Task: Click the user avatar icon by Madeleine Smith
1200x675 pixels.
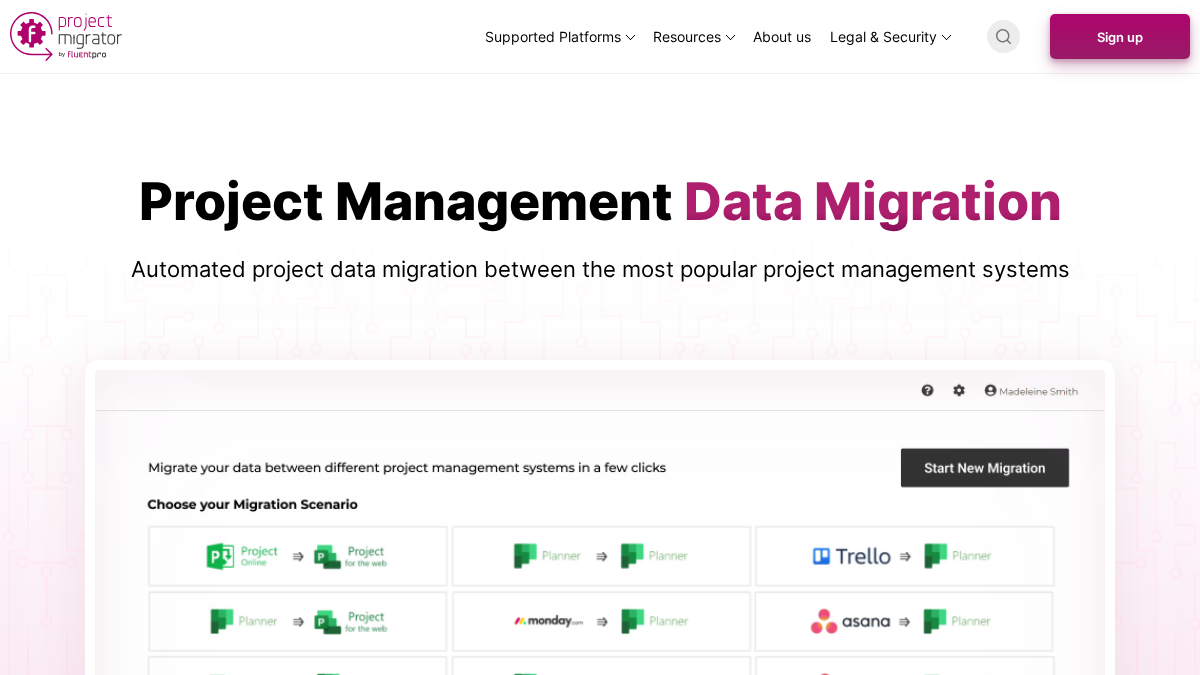Action: tap(990, 390)
